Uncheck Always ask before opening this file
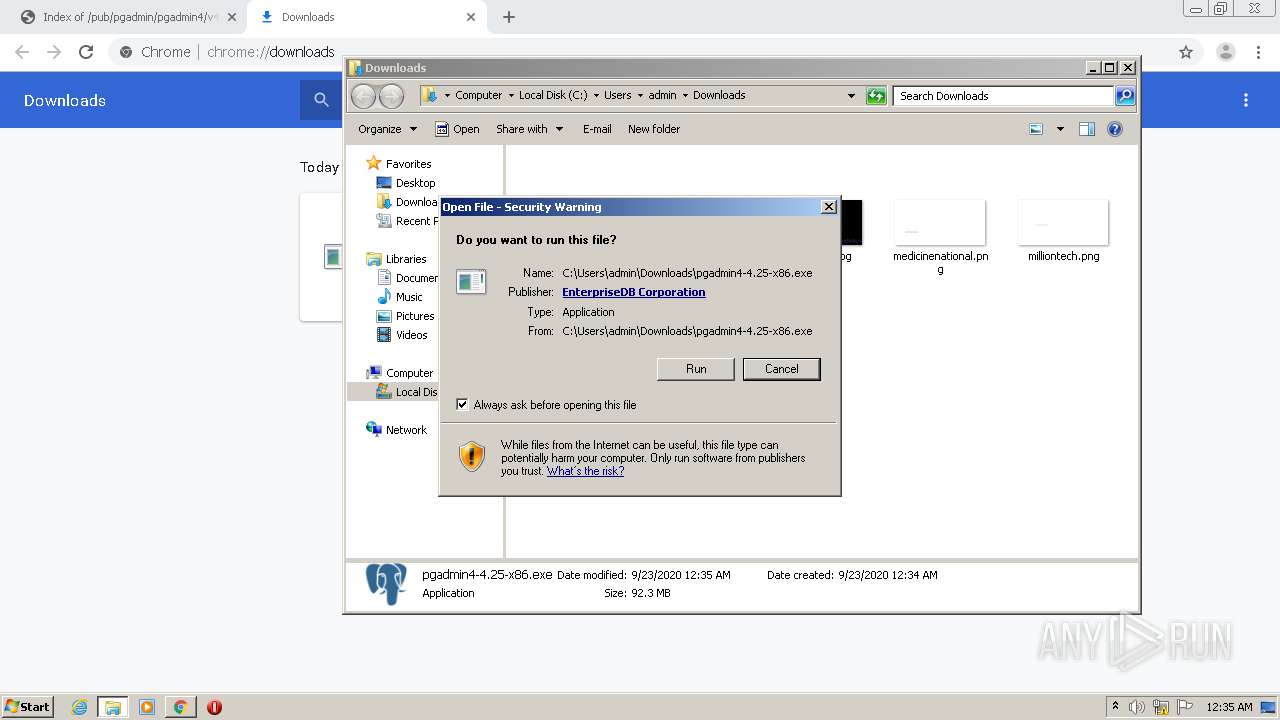 [462, 405]
